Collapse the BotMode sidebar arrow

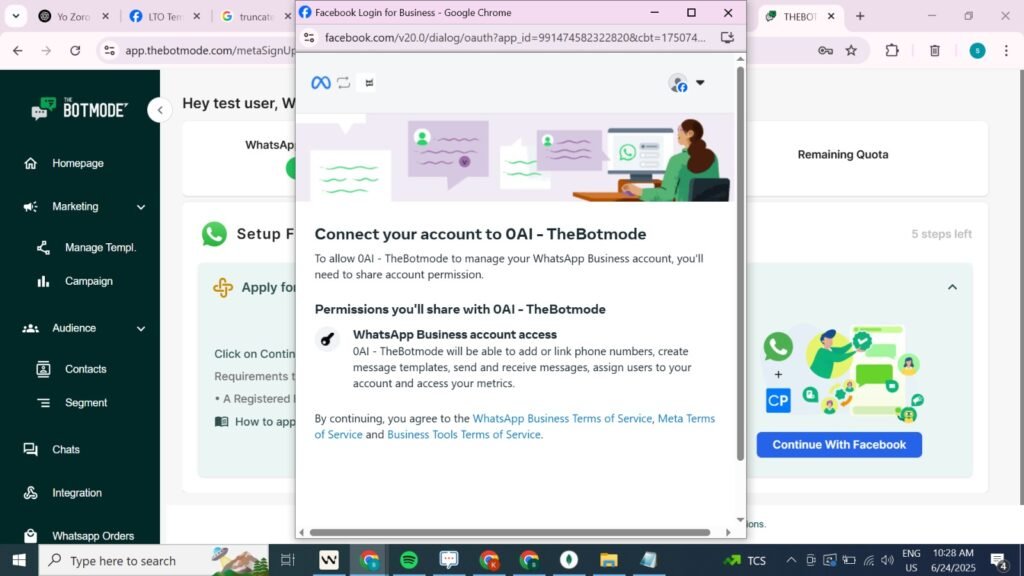coord(159,110)
